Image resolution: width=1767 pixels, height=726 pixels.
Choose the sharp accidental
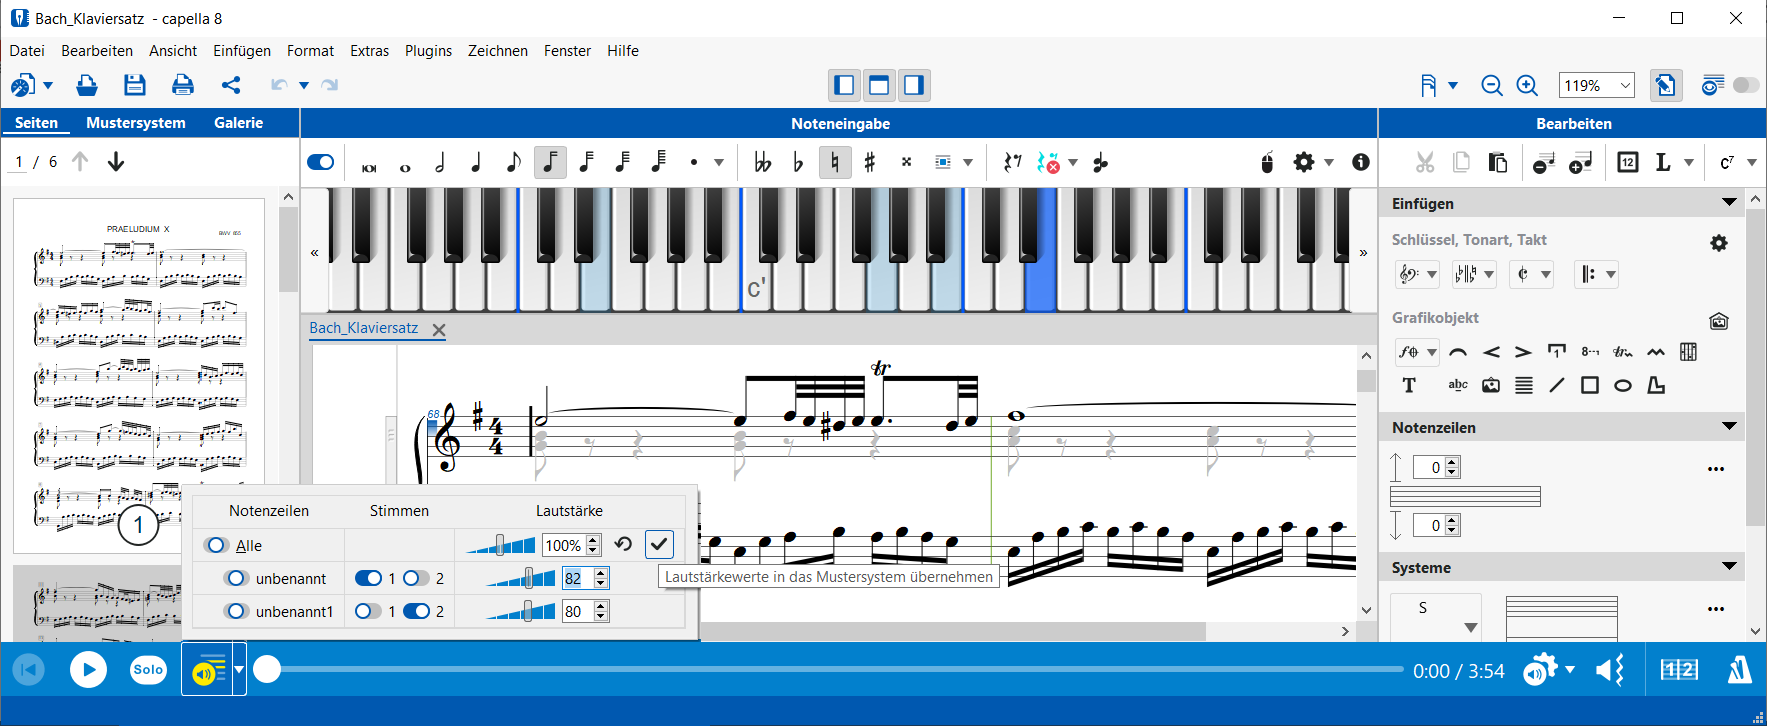click(870, 162)
